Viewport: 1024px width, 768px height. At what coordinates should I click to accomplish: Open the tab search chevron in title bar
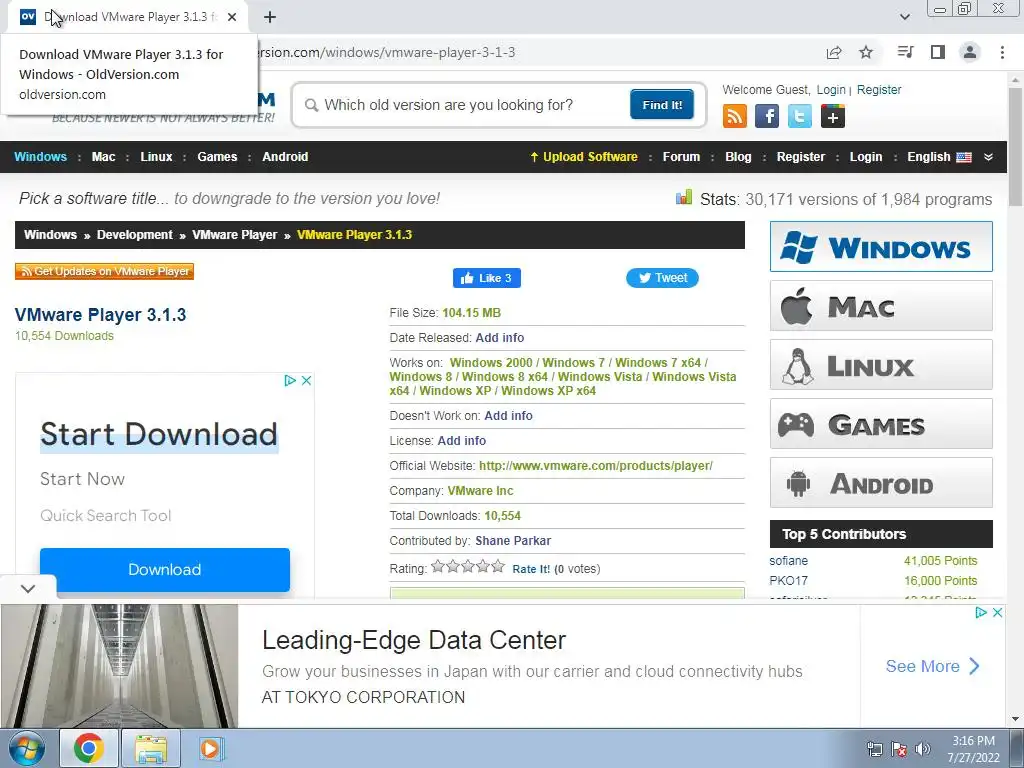(x=904, y=17)
